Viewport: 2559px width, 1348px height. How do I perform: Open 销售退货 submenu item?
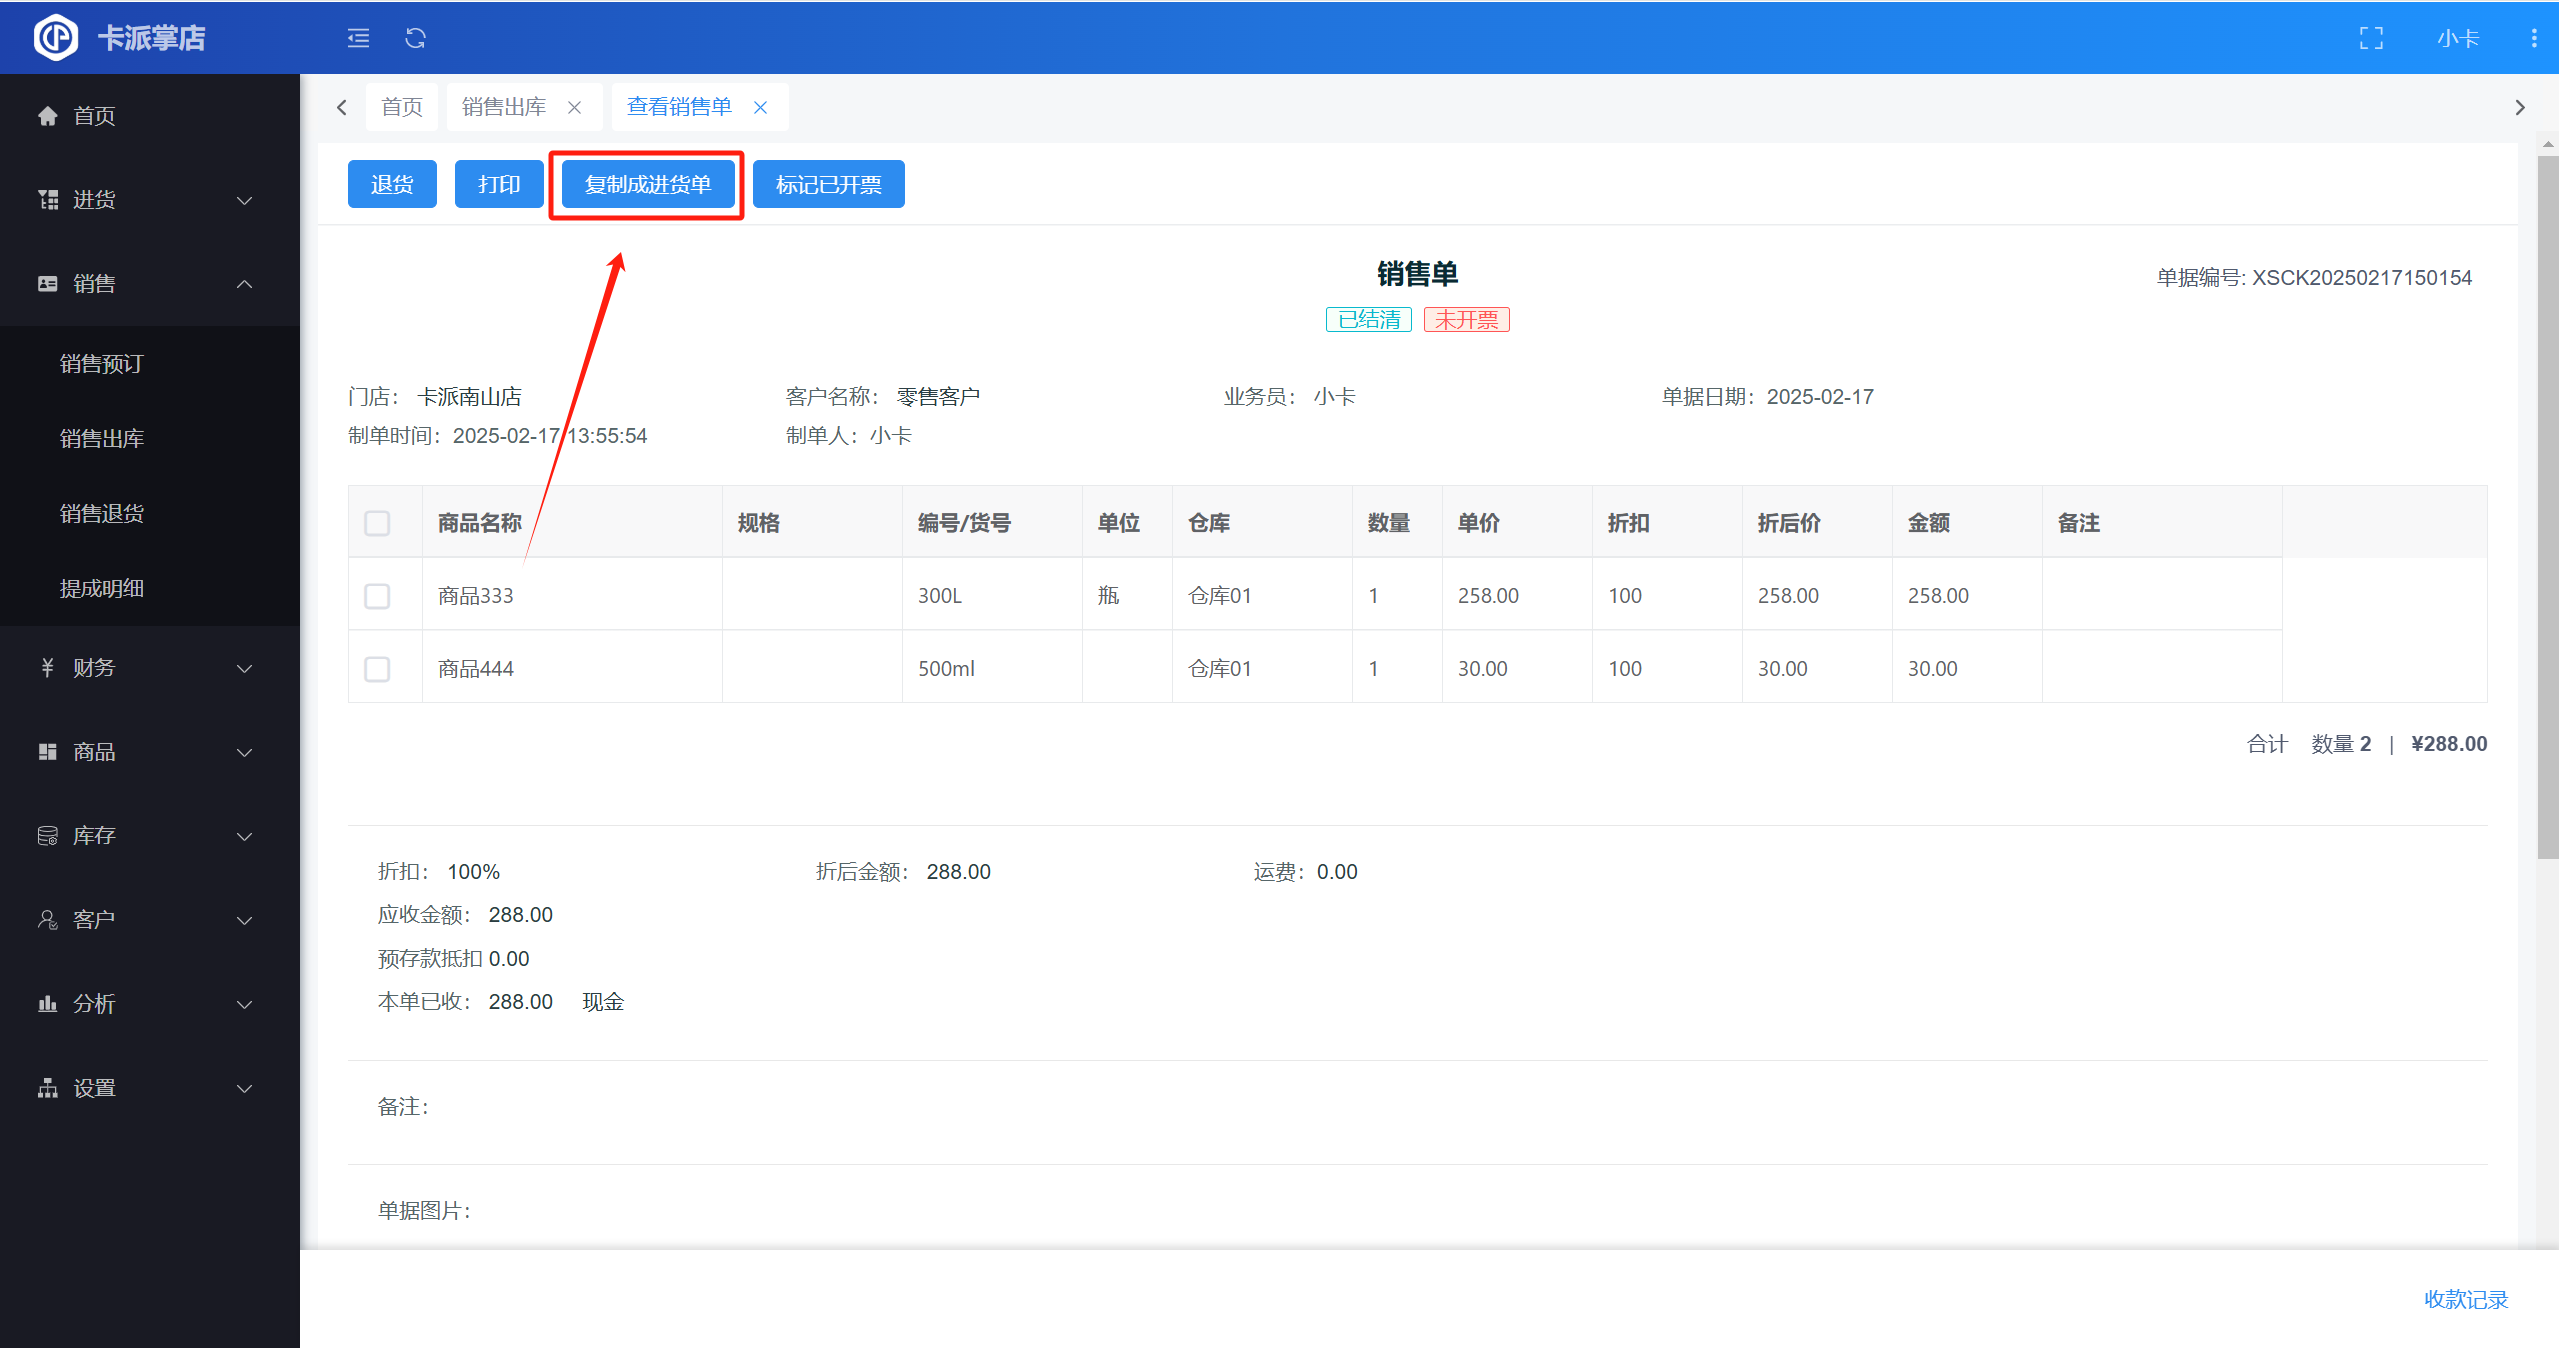click(102, 513)
